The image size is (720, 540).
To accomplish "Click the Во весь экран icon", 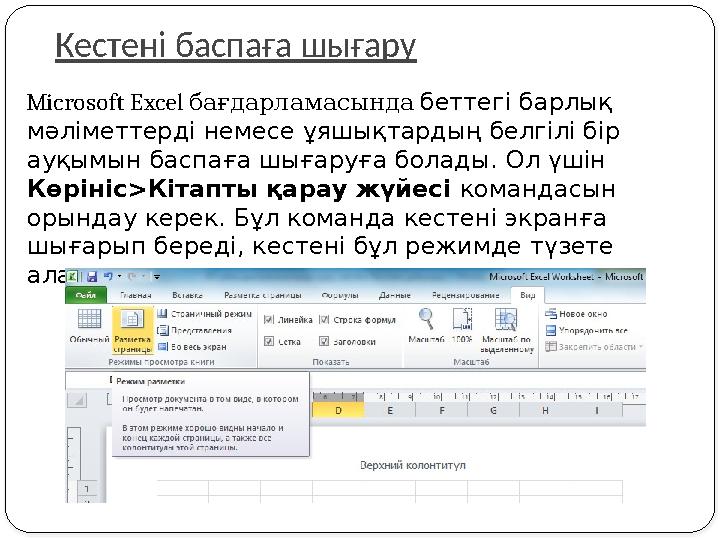I will [x=162, y=347].
